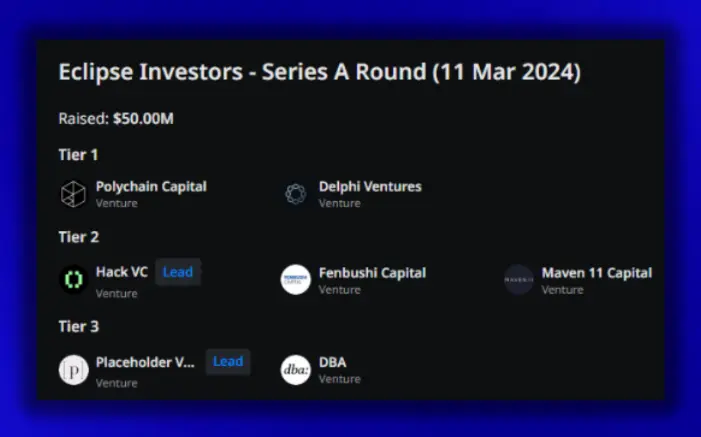Click the Tier 1 heading

click(x=78, y=155)
